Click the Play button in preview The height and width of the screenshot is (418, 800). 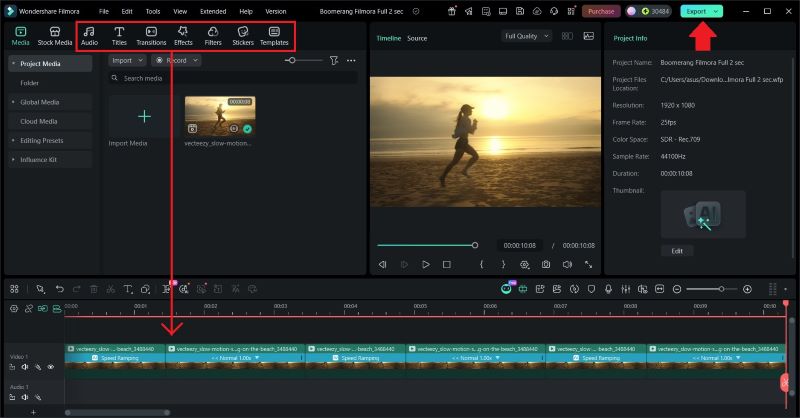tap(426, 264)
